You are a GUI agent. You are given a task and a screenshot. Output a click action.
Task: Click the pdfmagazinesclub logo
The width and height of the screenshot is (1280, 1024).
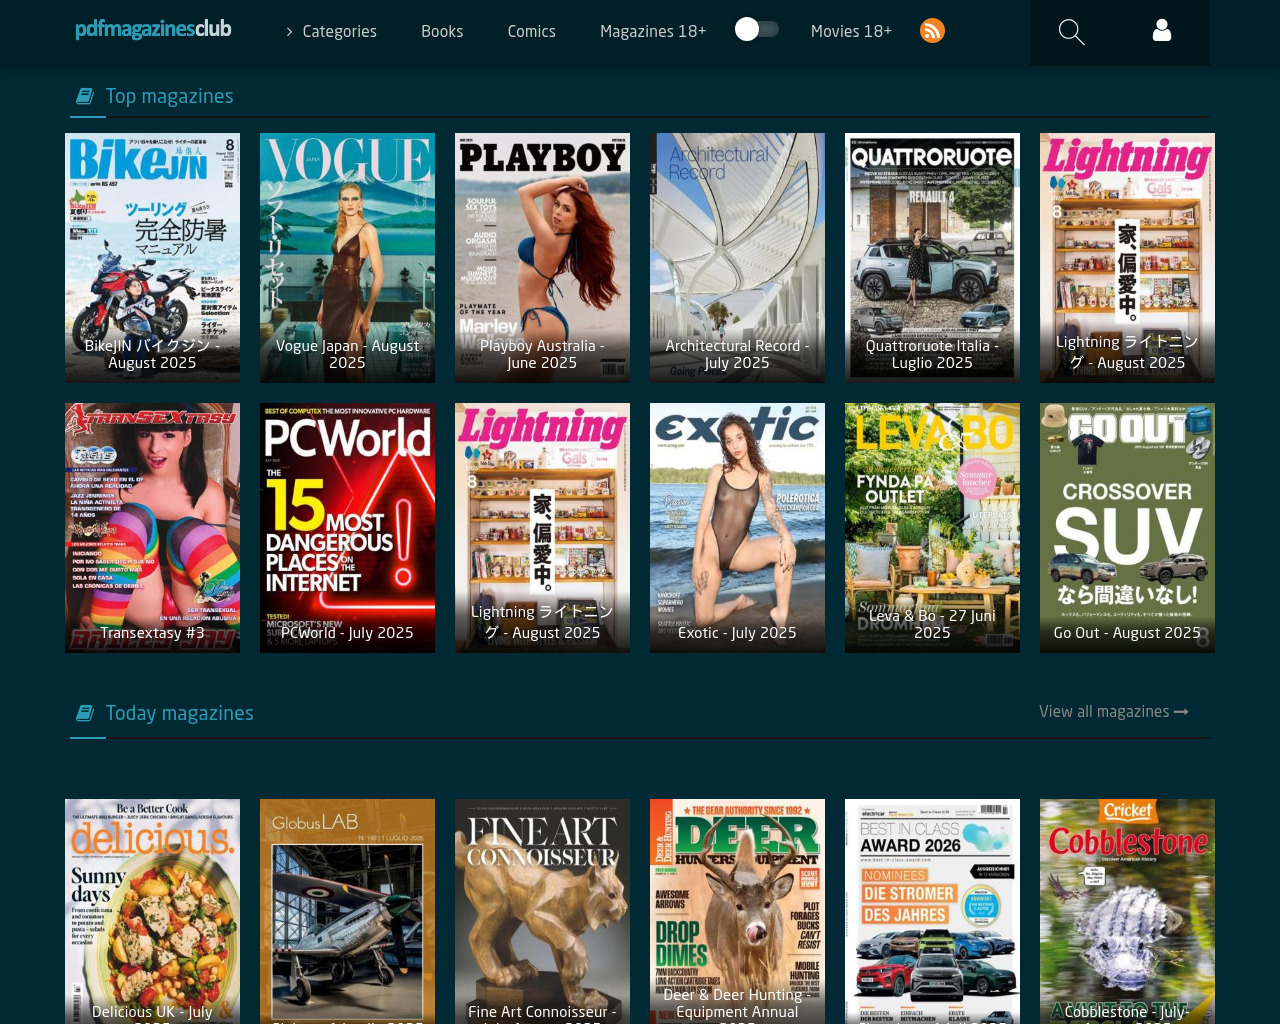coord(153,29)
